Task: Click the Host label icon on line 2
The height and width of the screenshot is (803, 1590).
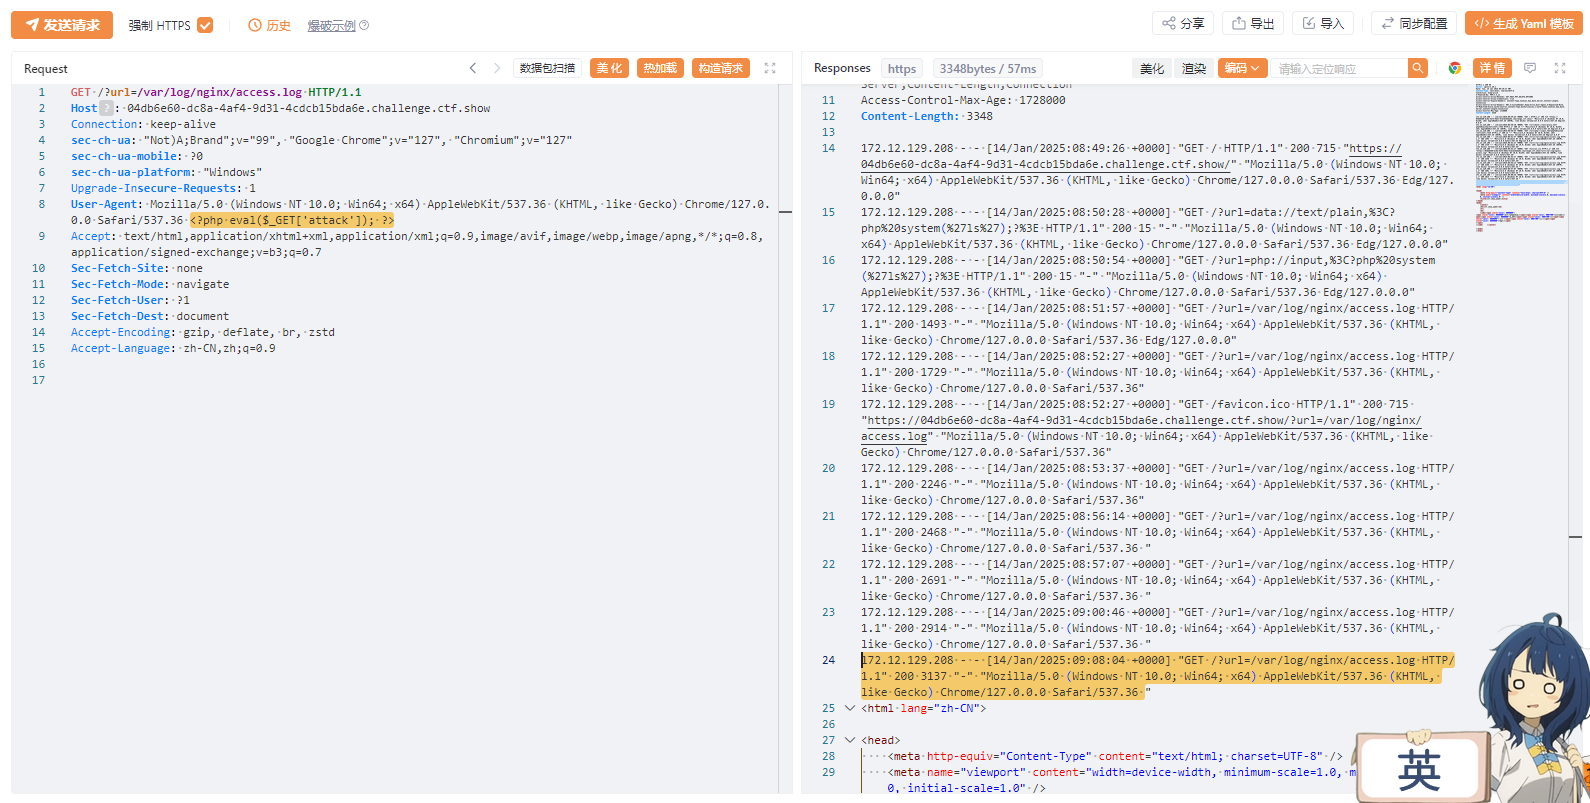Action: coord(106,108)
